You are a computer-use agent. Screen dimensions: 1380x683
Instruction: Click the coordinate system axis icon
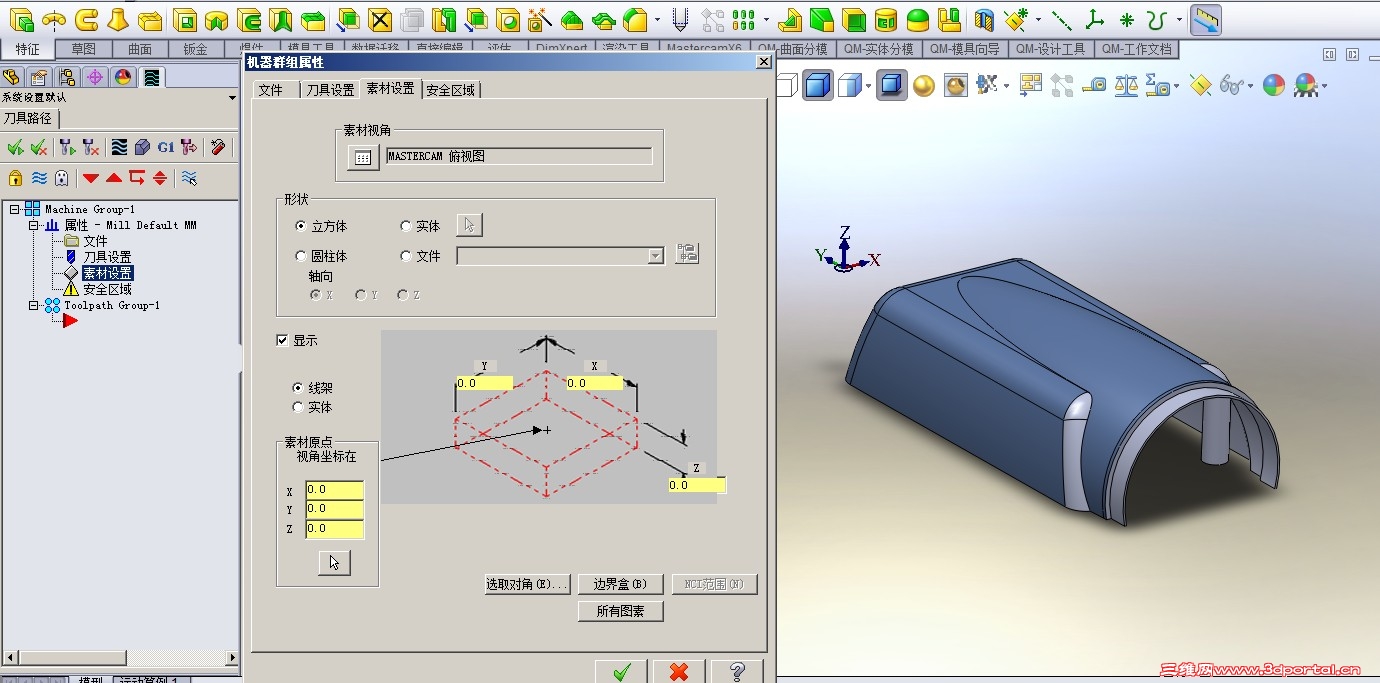point(1095,18)
